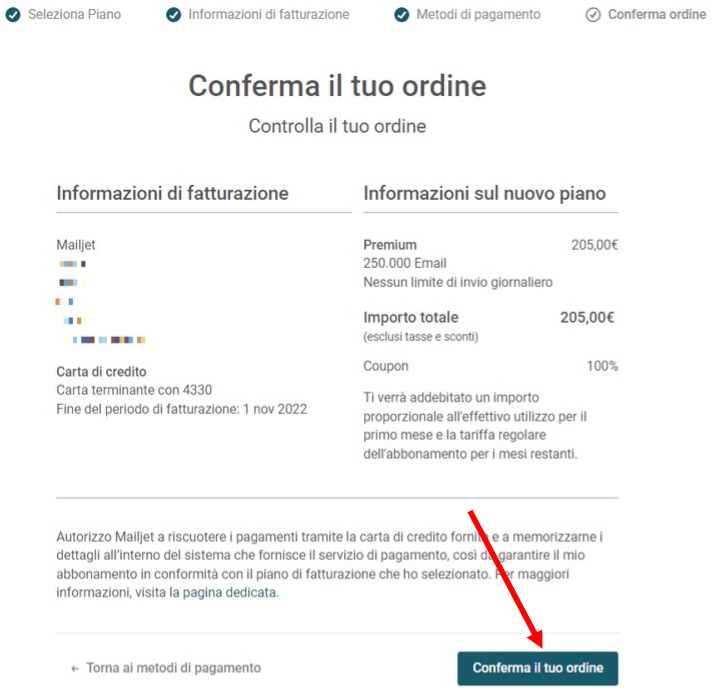
Task: Click the Premium plan name
Action: click(x=390, y=245)
